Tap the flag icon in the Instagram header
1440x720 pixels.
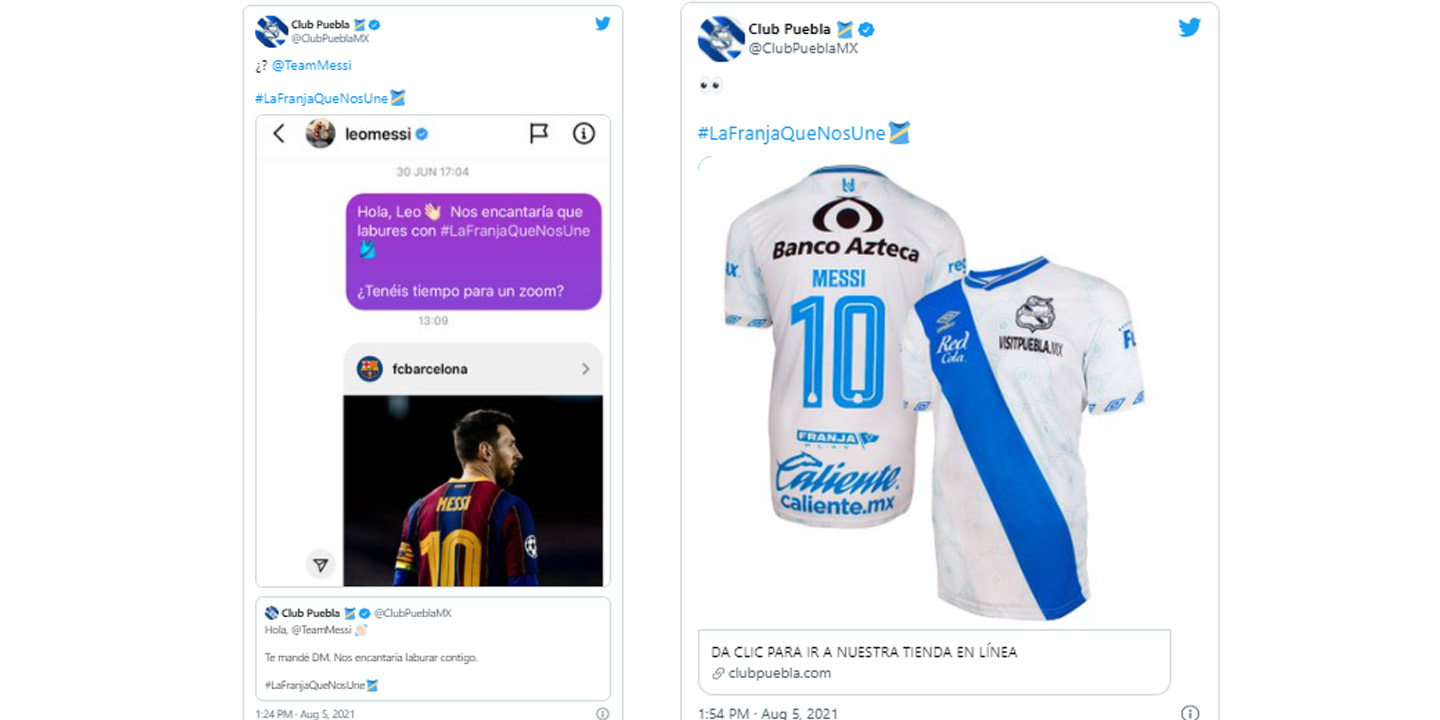coord(539,133)
